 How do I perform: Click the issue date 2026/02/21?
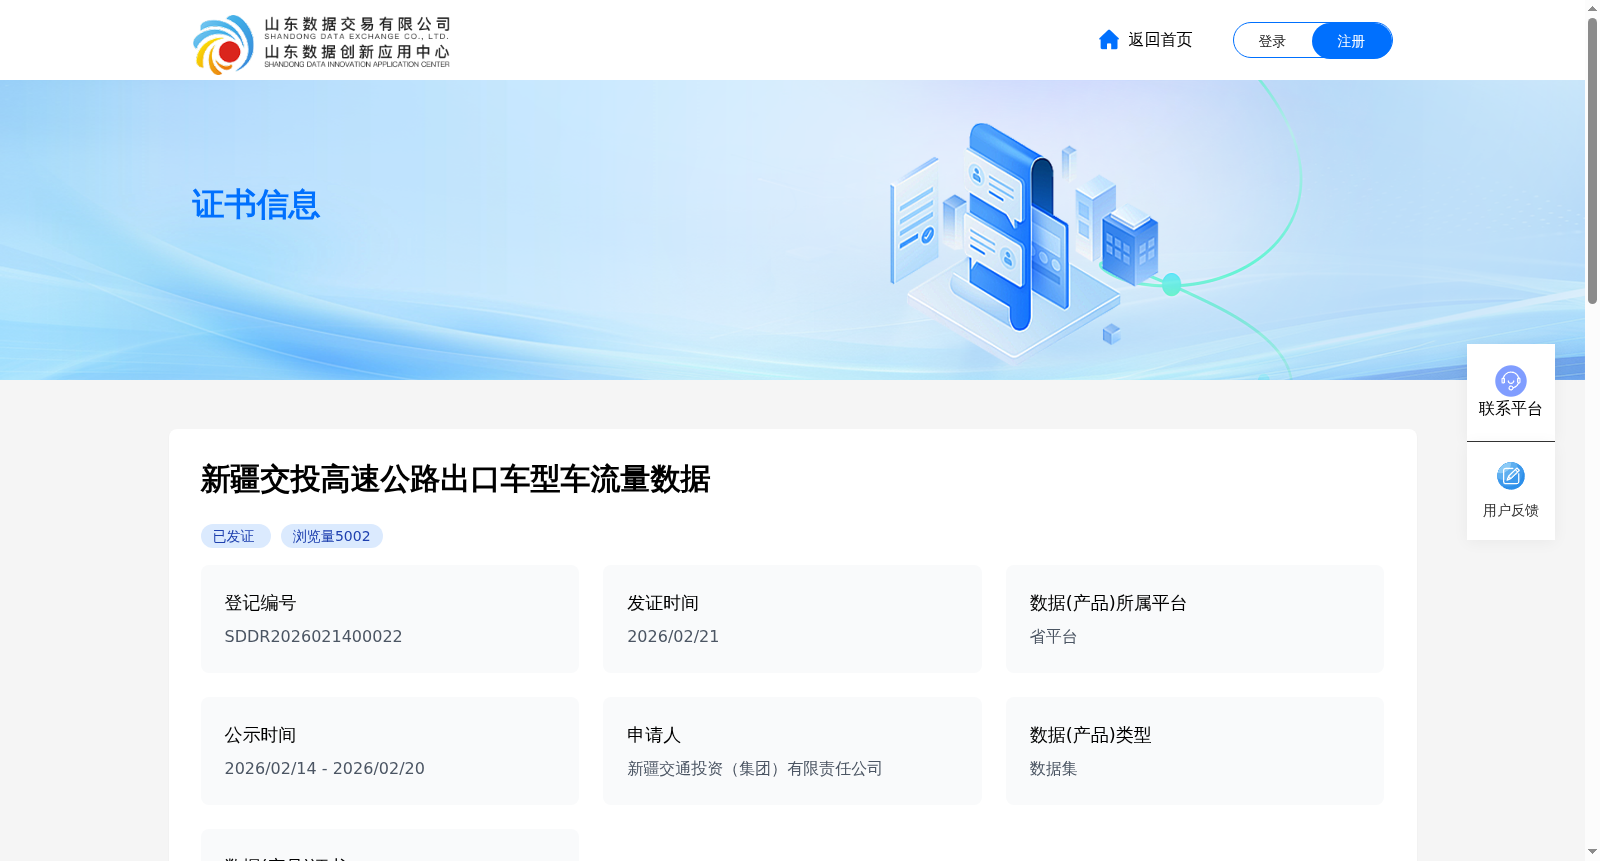pos(673,637)
